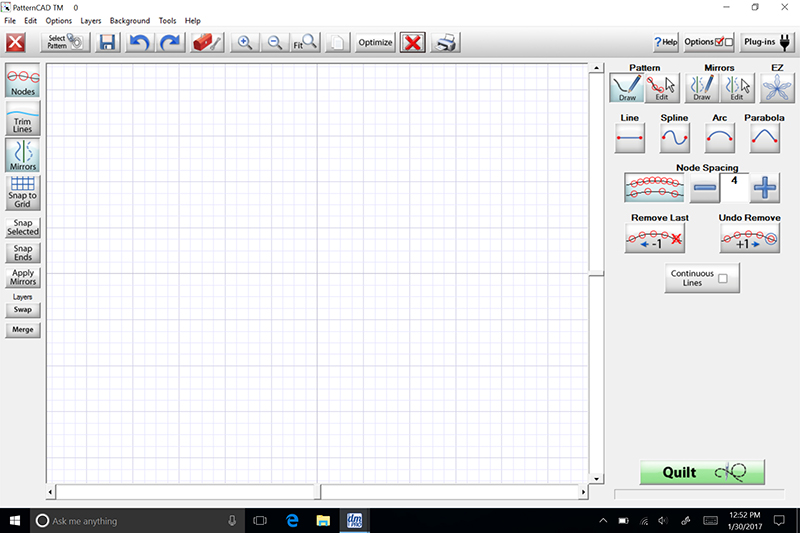800x533 pixels.
Task: Select the Line drawing tool
Action: [x=630, y=137]
